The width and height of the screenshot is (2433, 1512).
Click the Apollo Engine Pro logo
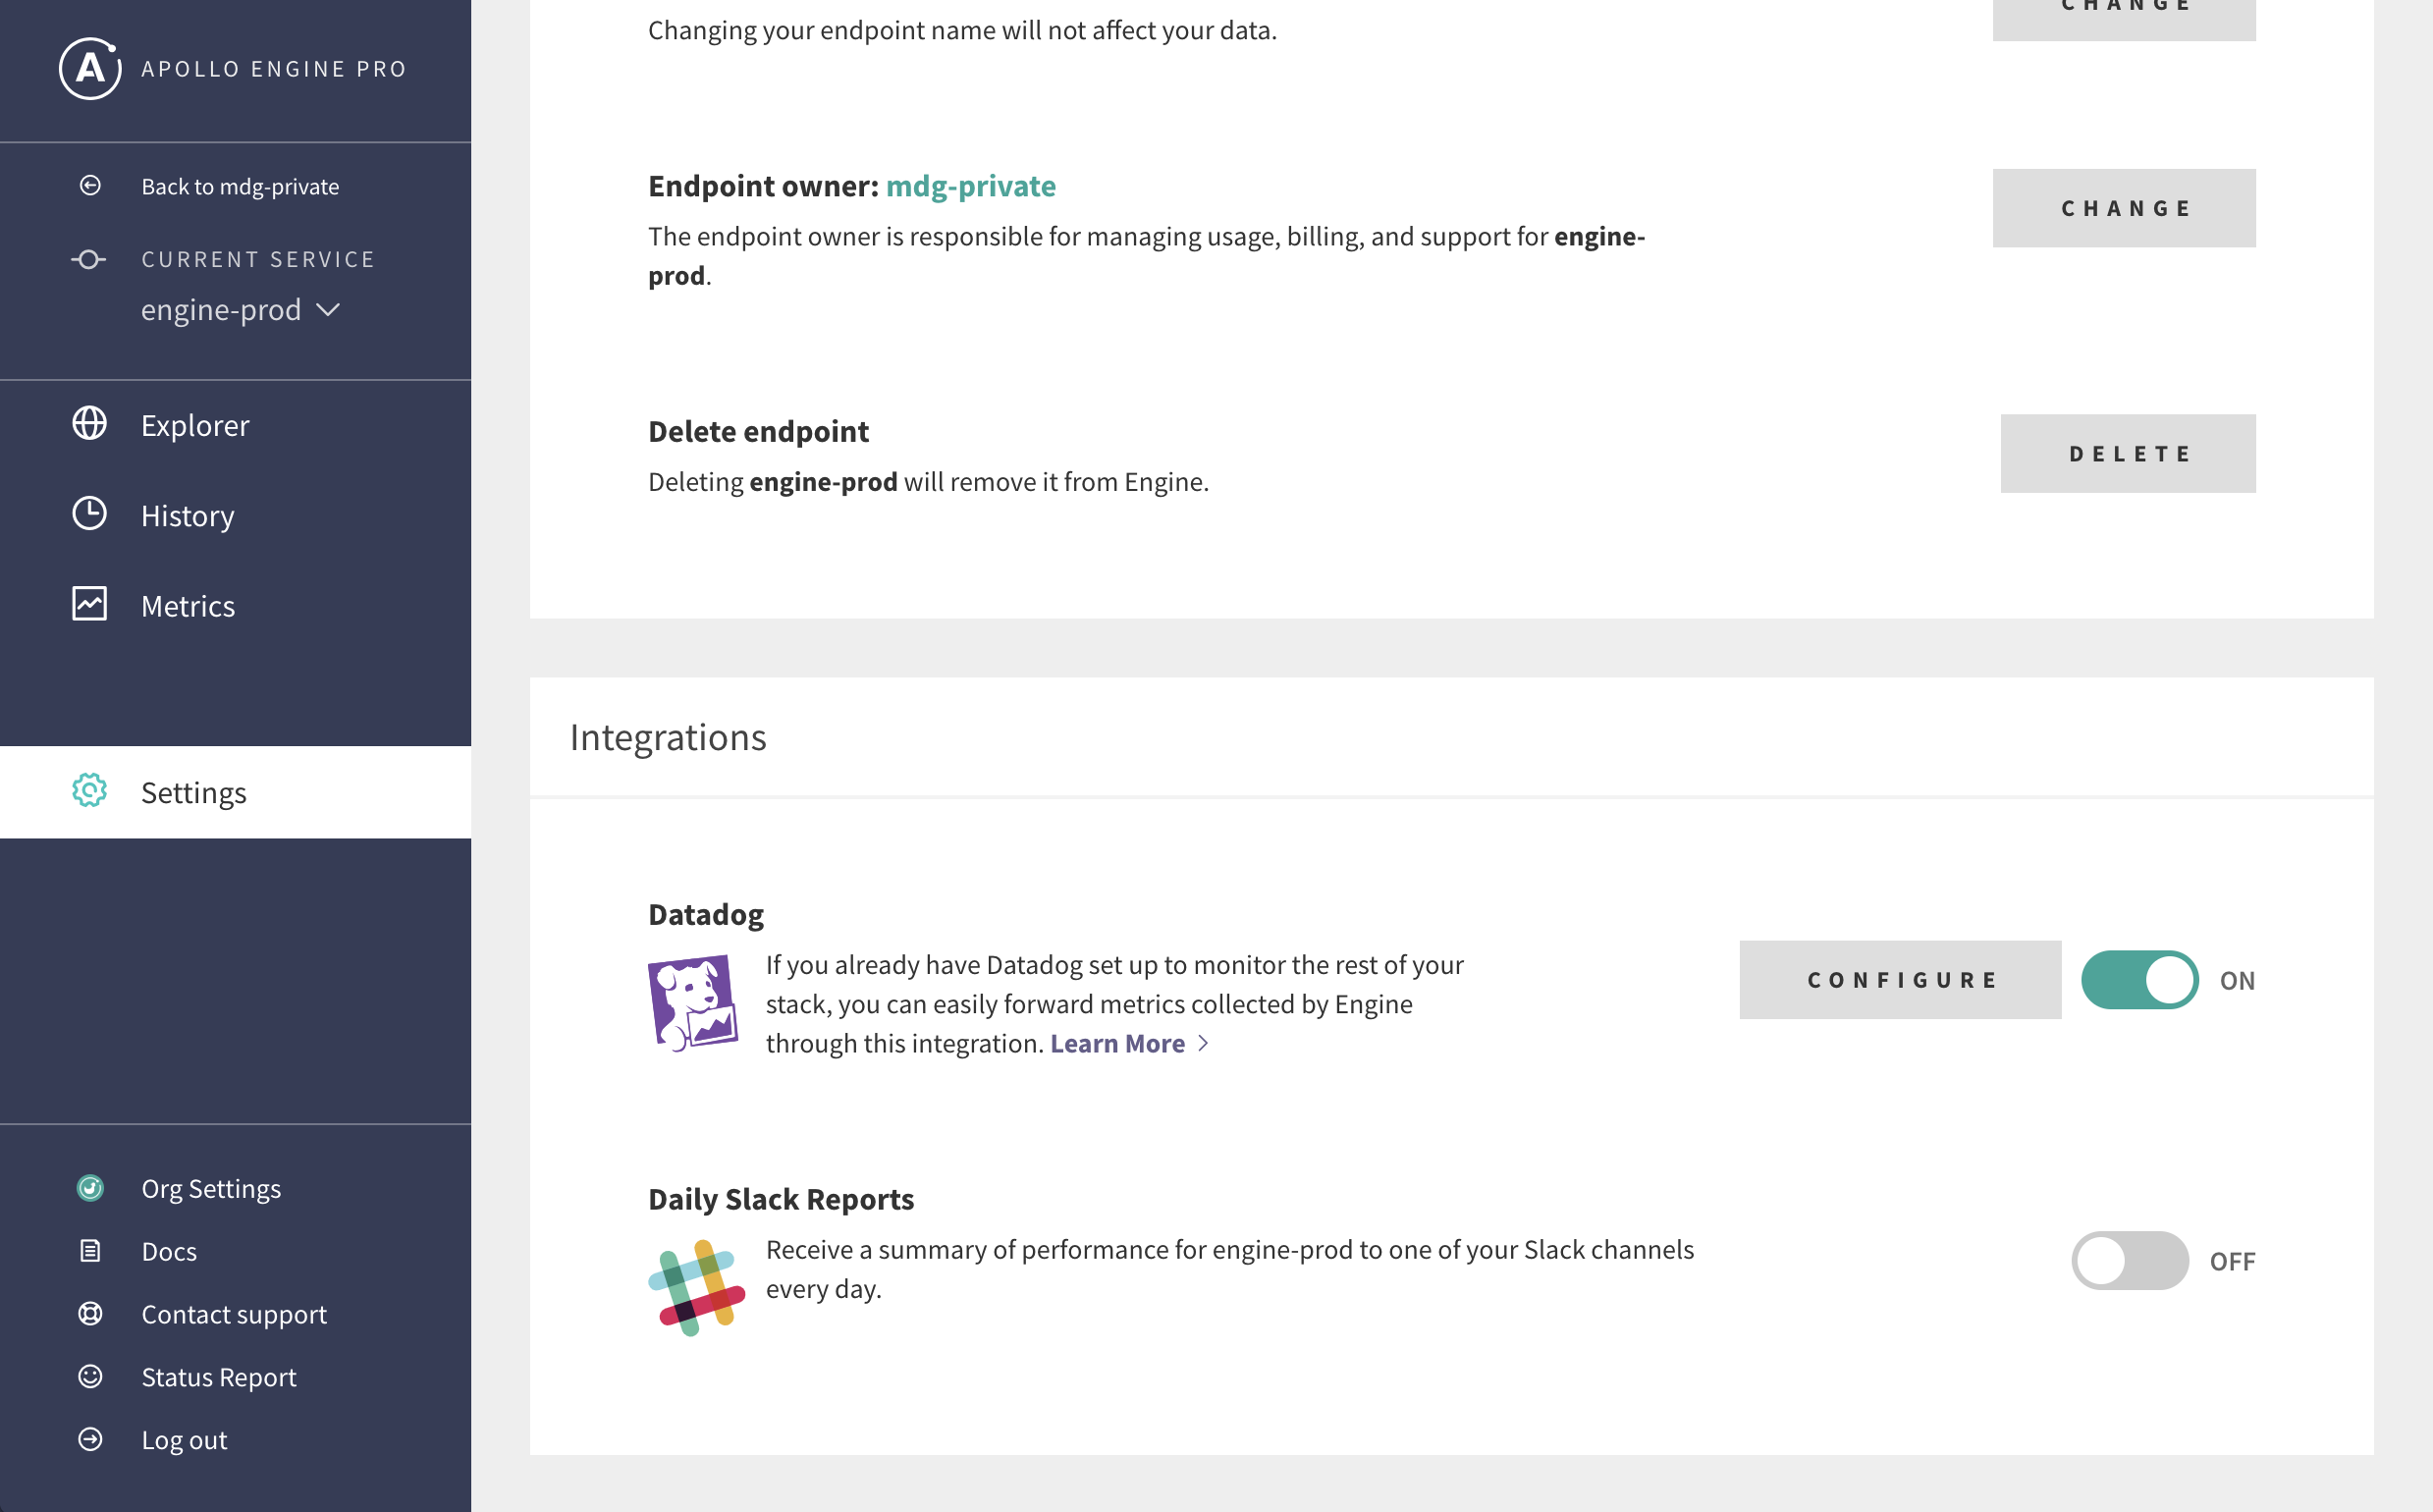89,69
